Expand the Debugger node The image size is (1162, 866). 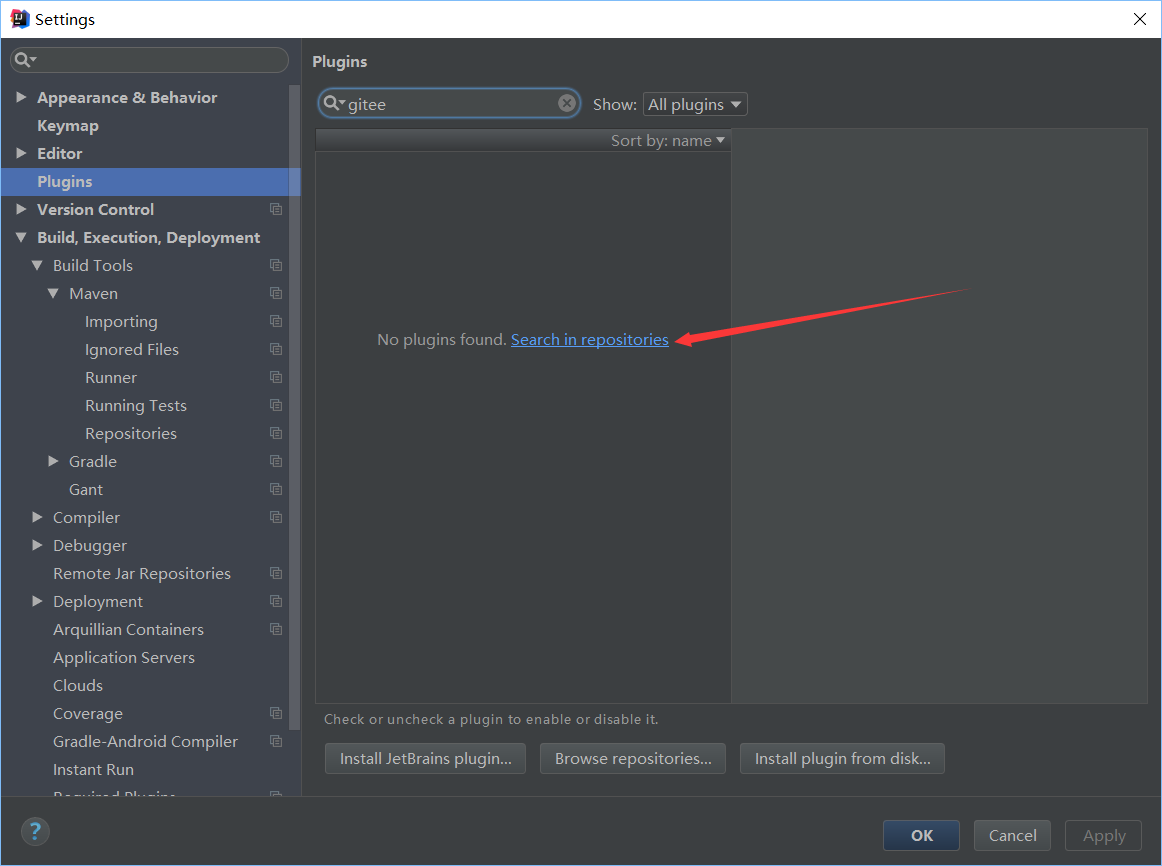coord(37,545)
